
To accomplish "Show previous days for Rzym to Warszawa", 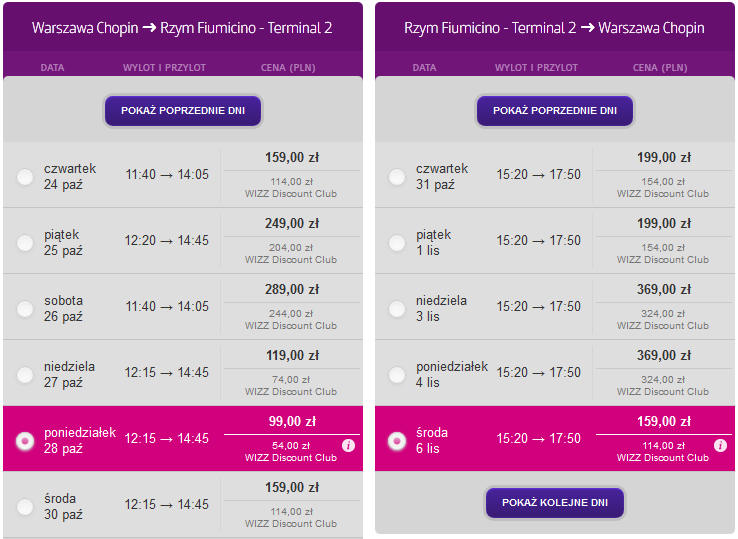I will (x=555, y=111).
